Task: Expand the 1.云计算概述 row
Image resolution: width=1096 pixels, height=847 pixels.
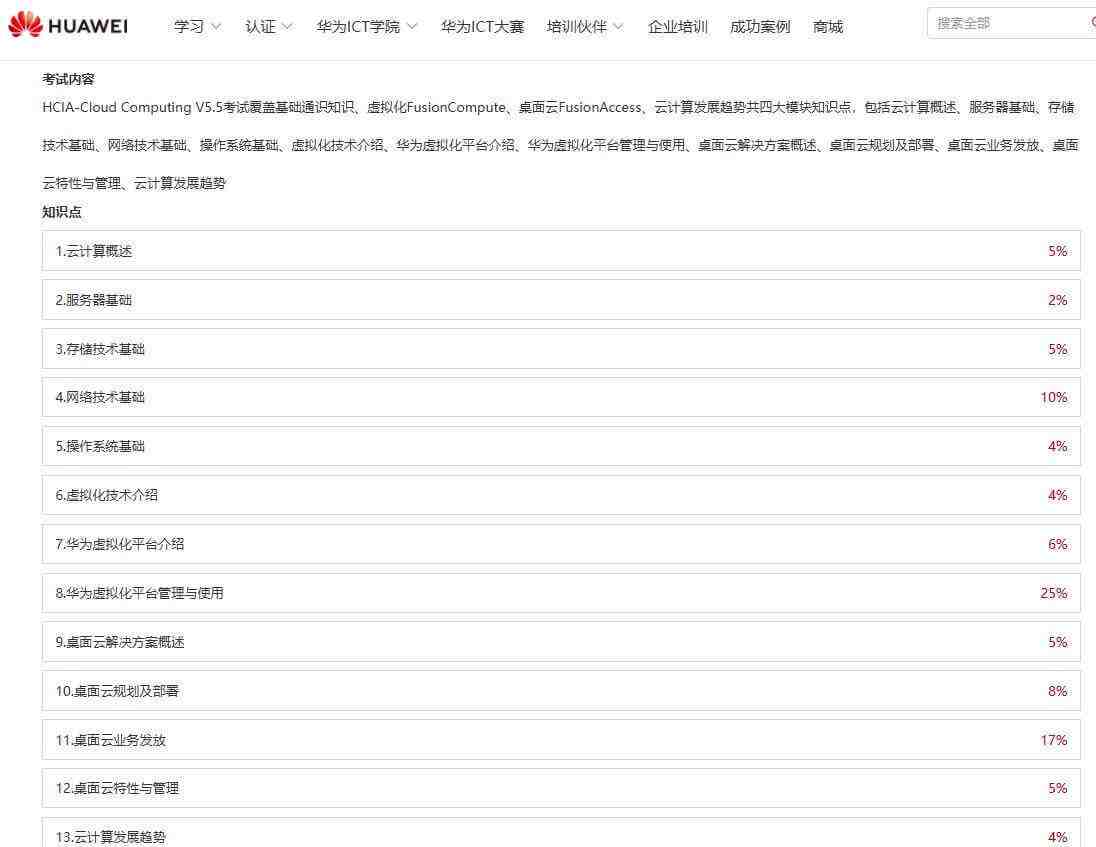Action: pos(561,251)
